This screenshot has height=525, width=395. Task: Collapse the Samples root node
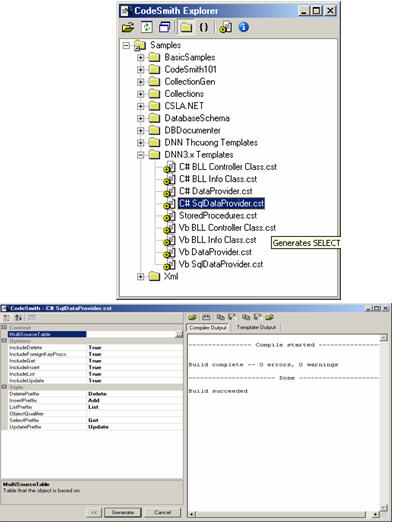(x=126, y=46)
